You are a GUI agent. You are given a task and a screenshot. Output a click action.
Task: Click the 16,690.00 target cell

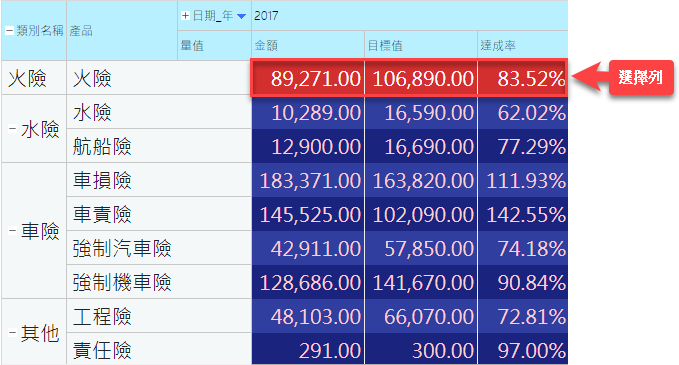pyautogui.click(x=421, y=146)
